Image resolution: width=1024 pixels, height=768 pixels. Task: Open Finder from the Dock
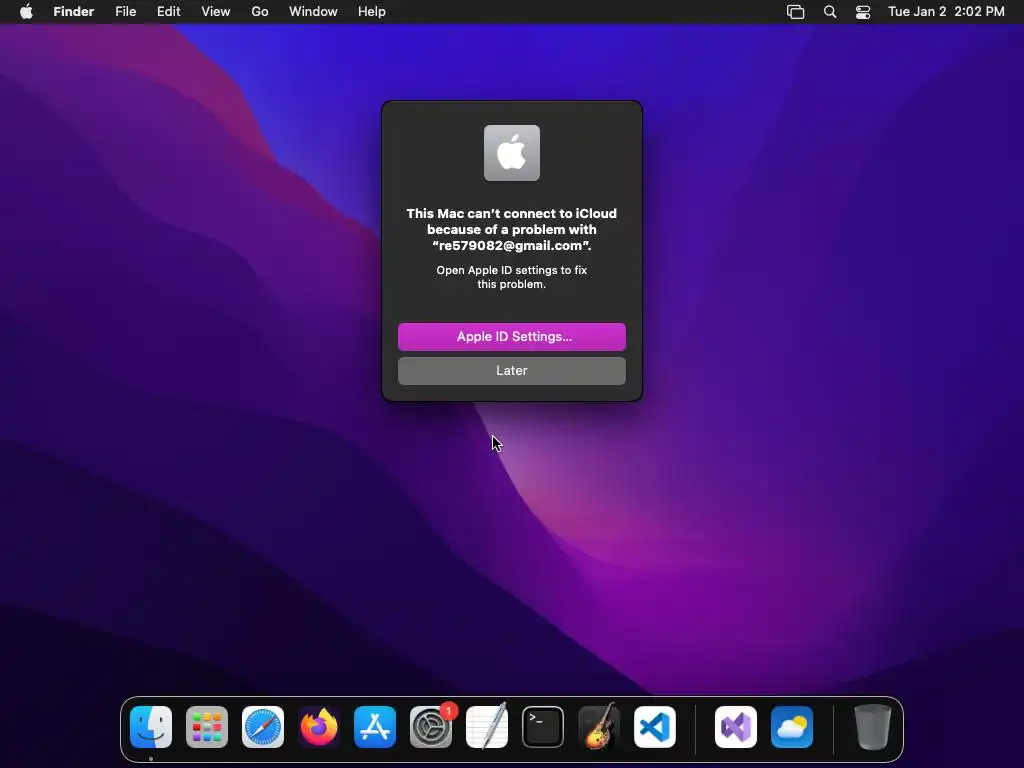coord(151,727)
